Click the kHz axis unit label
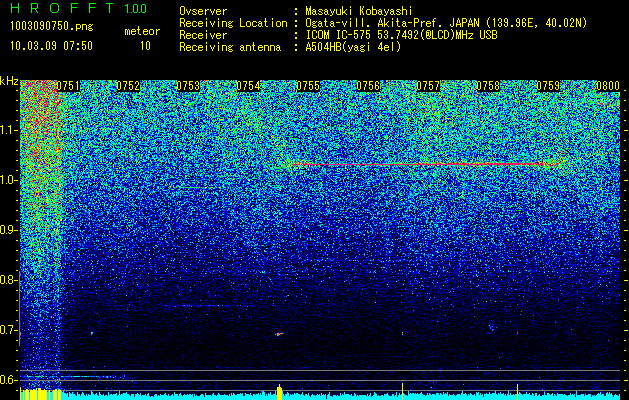Viewport: 629px width, 400px height. (10, 81)
